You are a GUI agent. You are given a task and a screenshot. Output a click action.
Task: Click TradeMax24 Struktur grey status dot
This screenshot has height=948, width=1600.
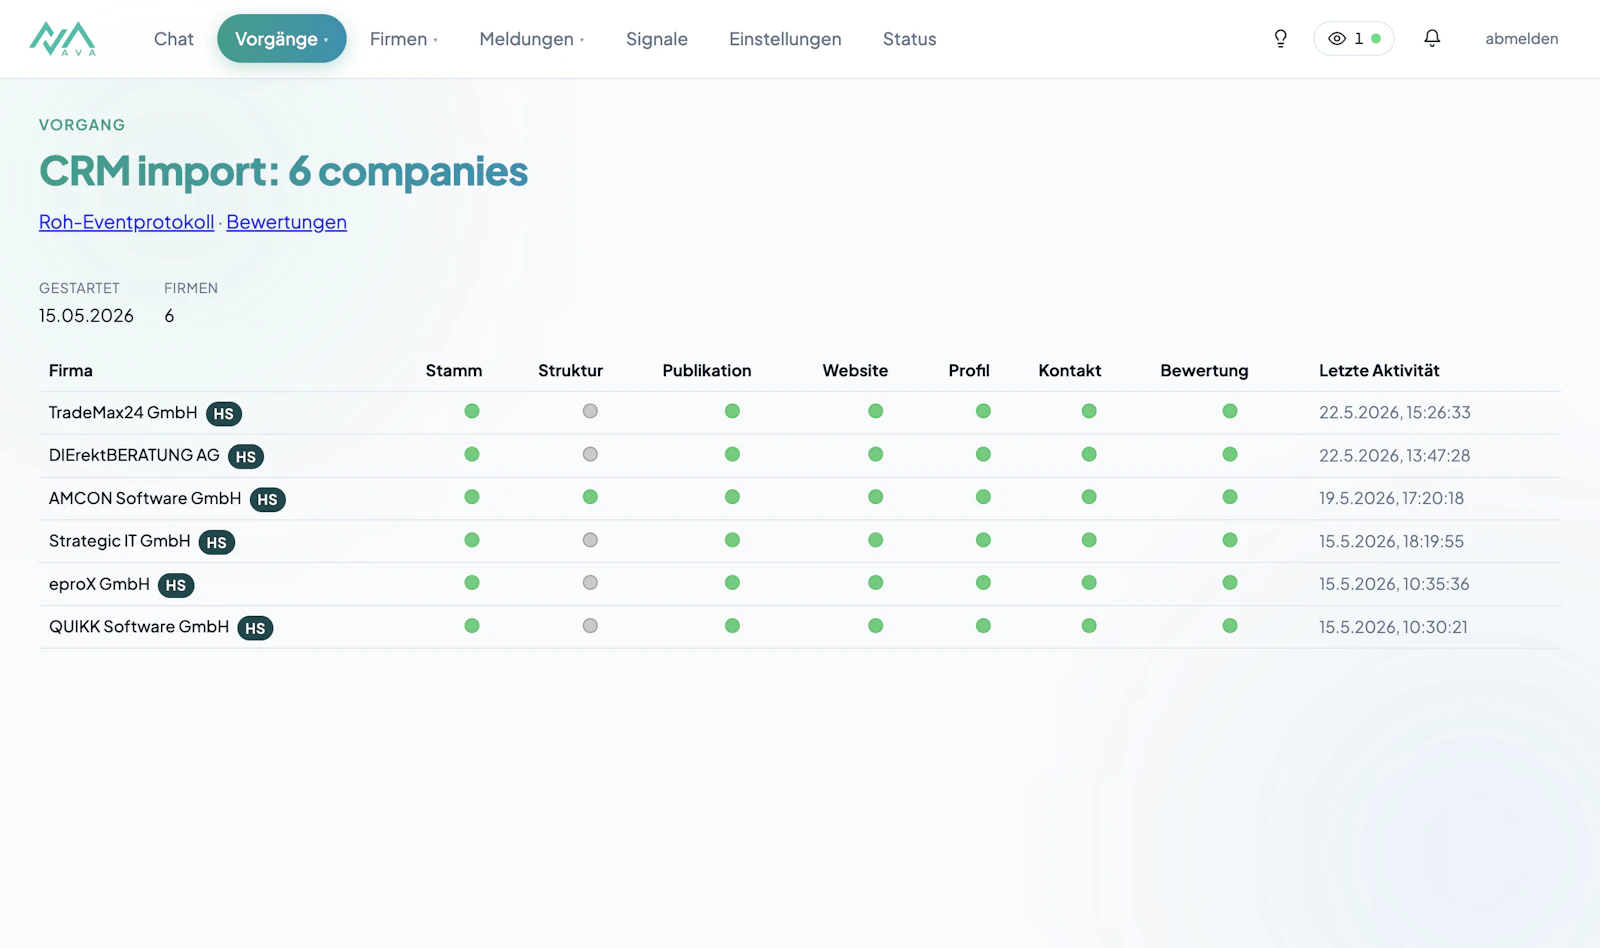pos(590,411)
